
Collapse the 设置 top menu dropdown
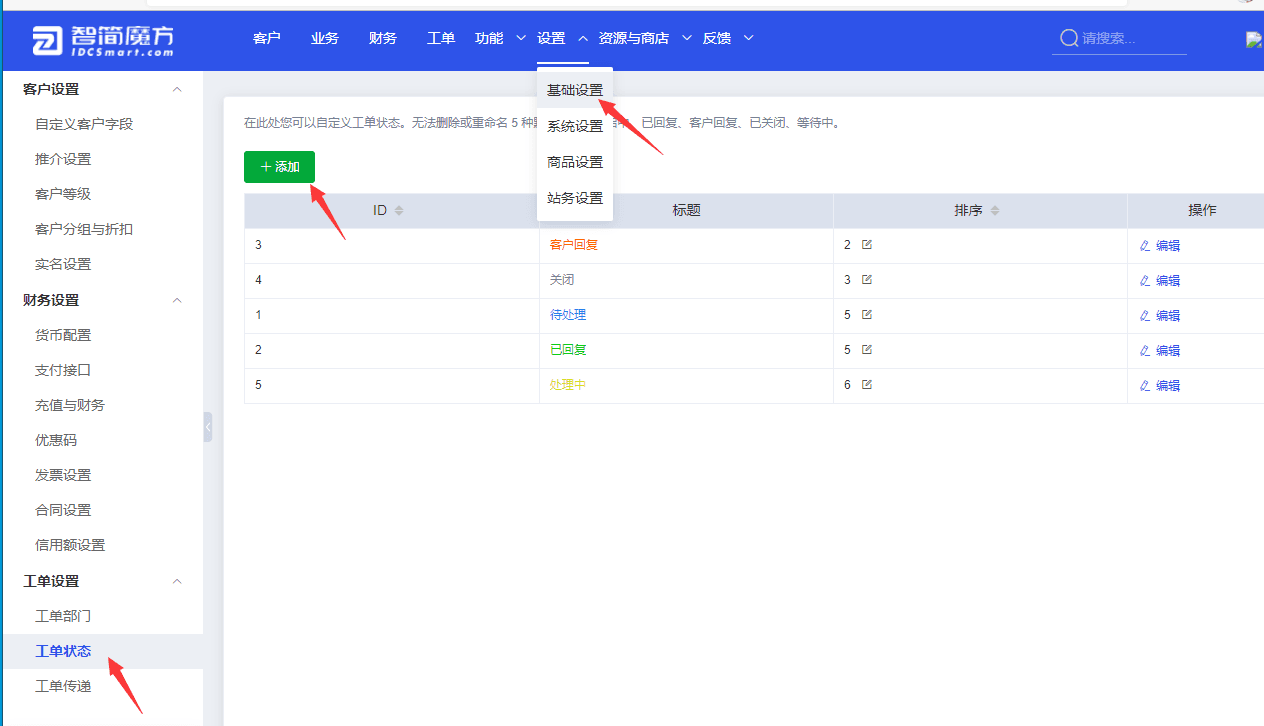[x=582, y=38]
